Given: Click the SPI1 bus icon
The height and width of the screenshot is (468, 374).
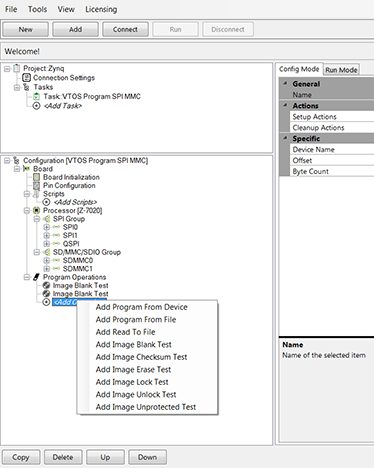Looking at the screenshot, I should (x=56, y=236).
